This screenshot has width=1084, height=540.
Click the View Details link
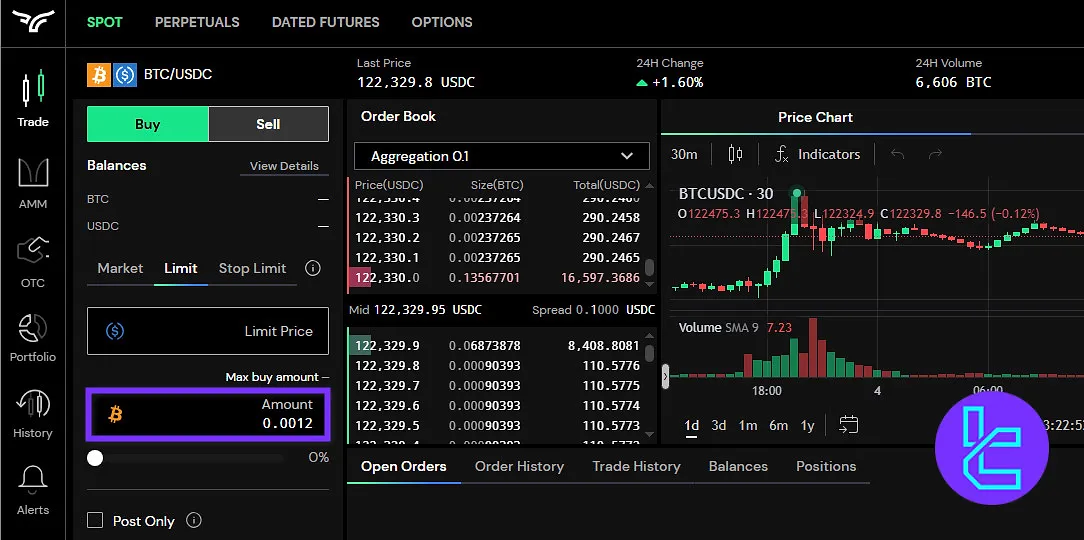pyautogui.click(x=284, y=166)
